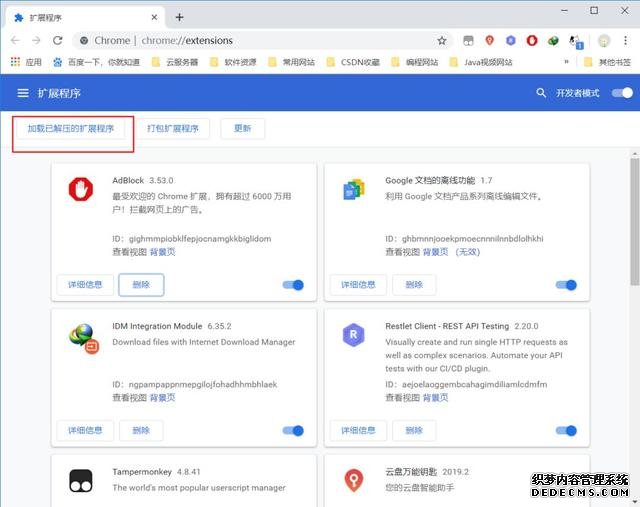Open IDM Integration Module 详细信息
640x507 pixels.
pyautogui.click(x=85, y=430)
